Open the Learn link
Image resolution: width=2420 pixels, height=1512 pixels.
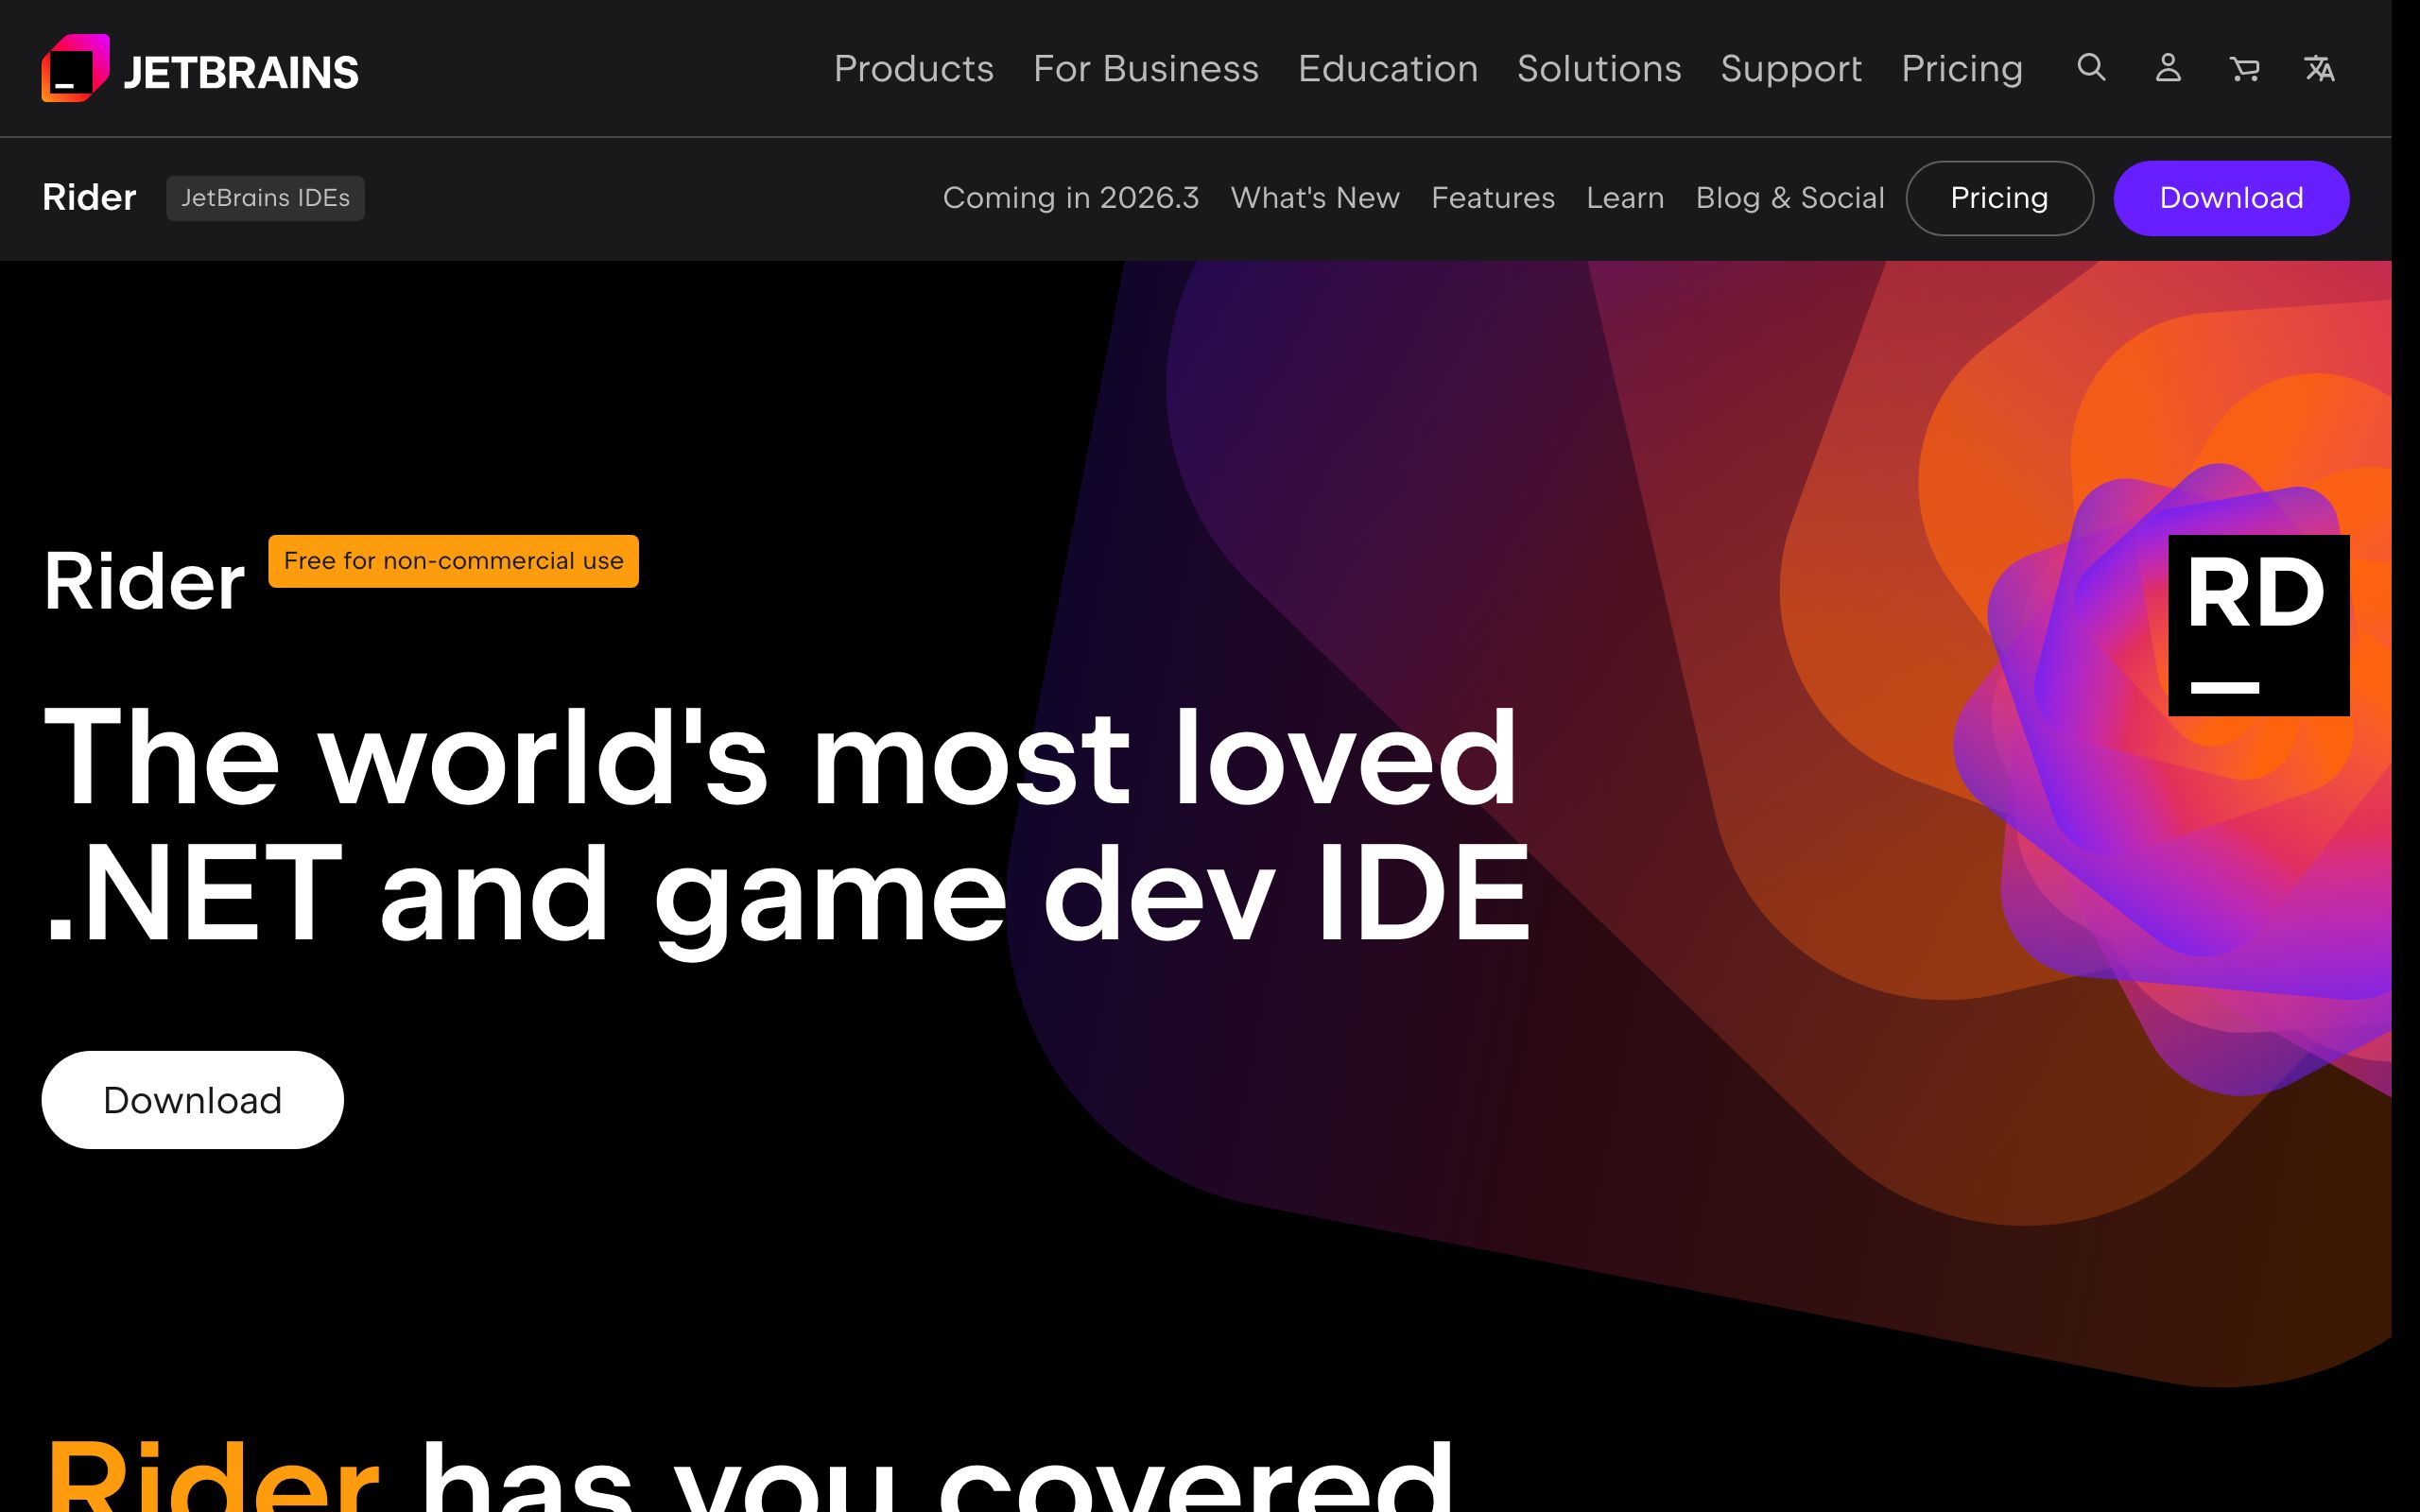coord(1625,198)
